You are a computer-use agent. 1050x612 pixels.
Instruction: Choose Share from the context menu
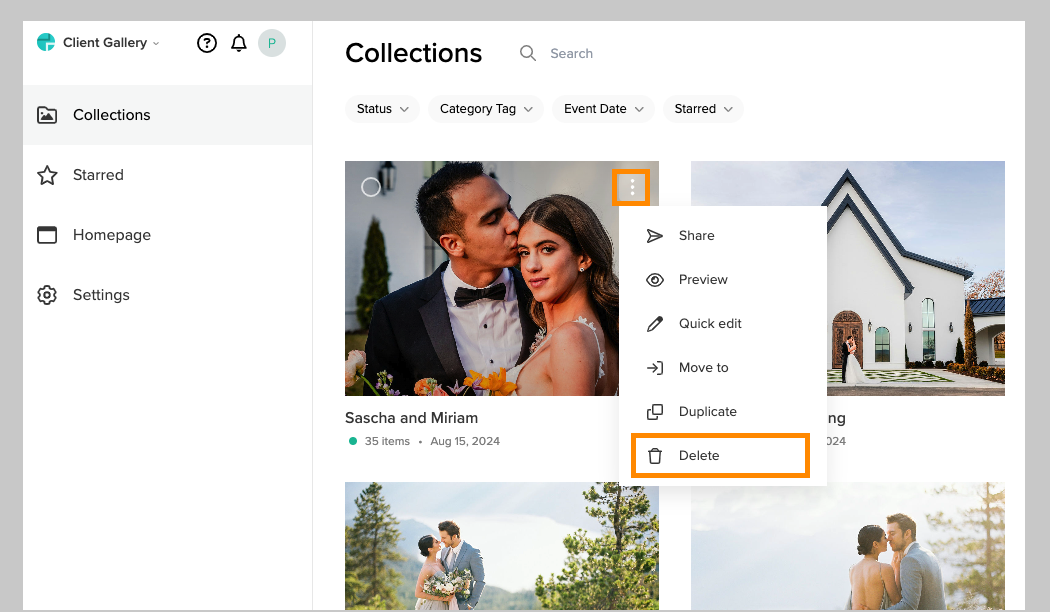point(723,236)
